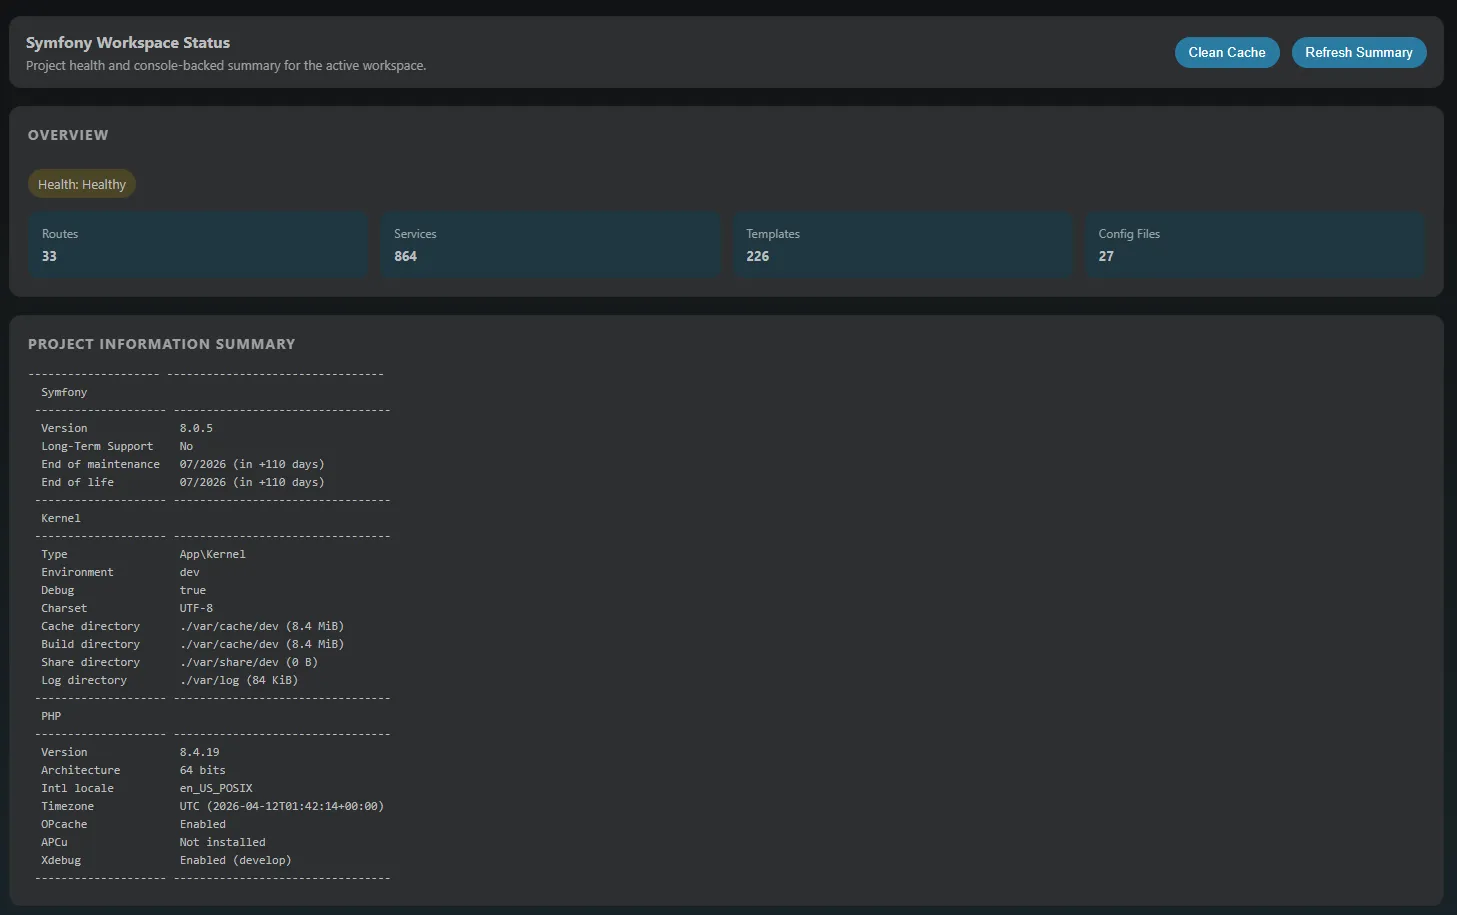Select the Routes count card
The width and height of the screenshot is (1457, 915).
198,245
